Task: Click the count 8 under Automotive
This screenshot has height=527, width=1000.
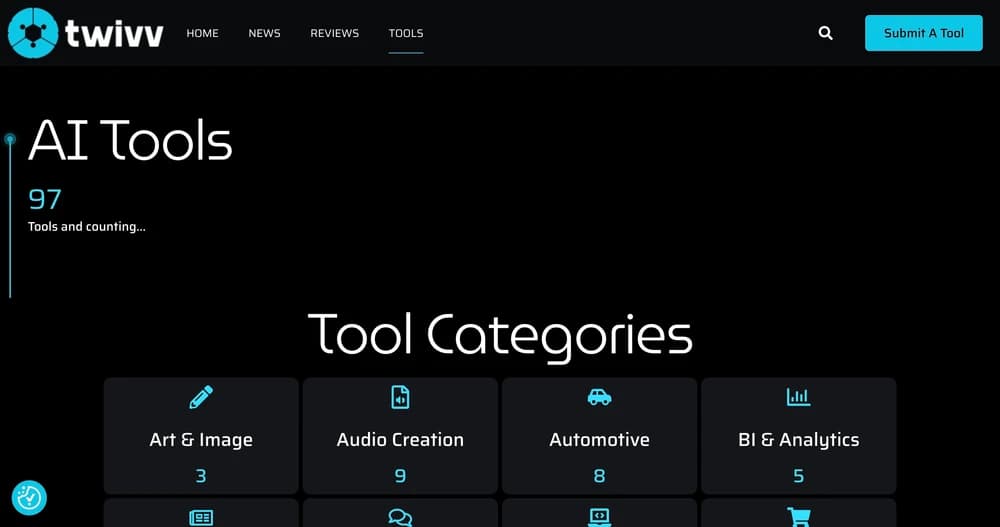Action: (x=599, y=475)
